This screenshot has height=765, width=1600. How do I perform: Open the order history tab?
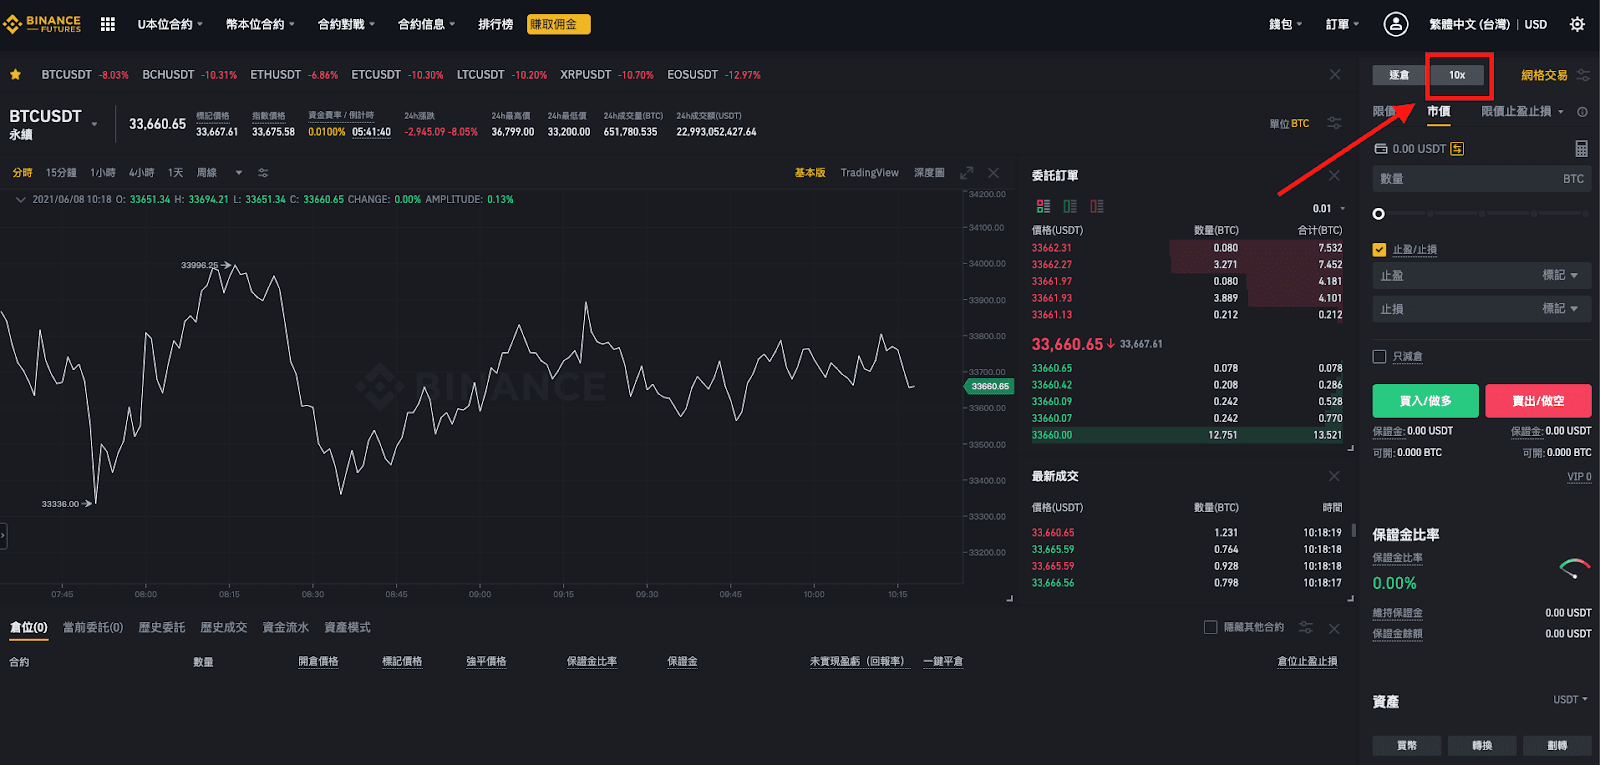tap(162, 628)
